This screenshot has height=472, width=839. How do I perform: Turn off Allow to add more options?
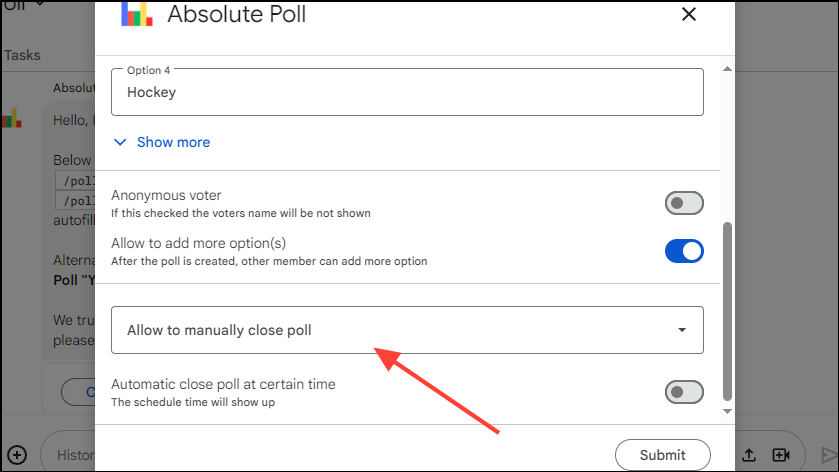tap(684, 251)
